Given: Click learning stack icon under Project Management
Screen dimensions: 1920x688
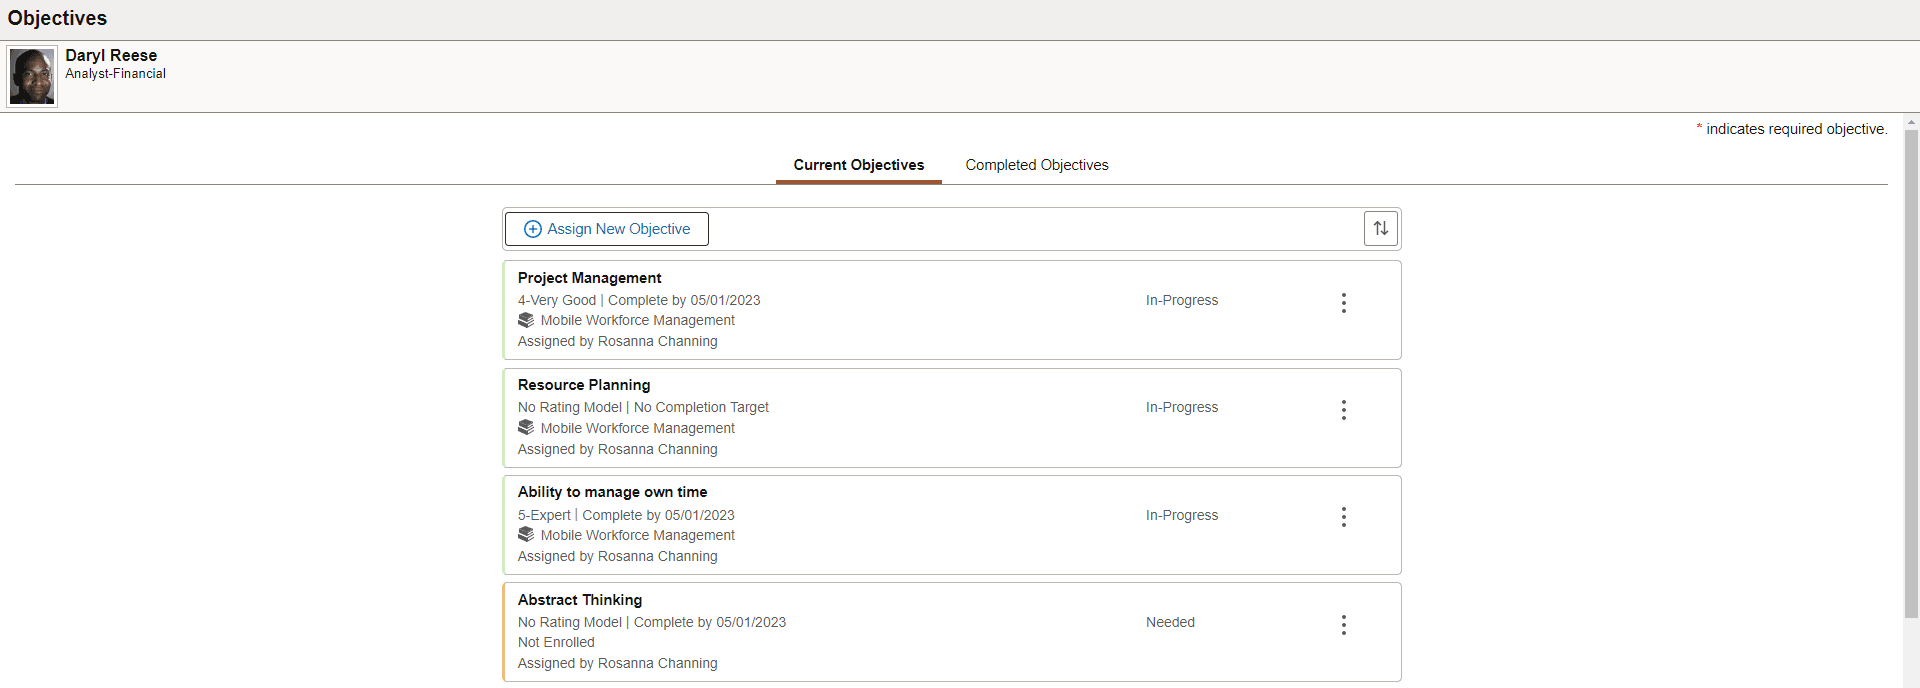Looking at the screenshot, I should click(x=526, y=320).
